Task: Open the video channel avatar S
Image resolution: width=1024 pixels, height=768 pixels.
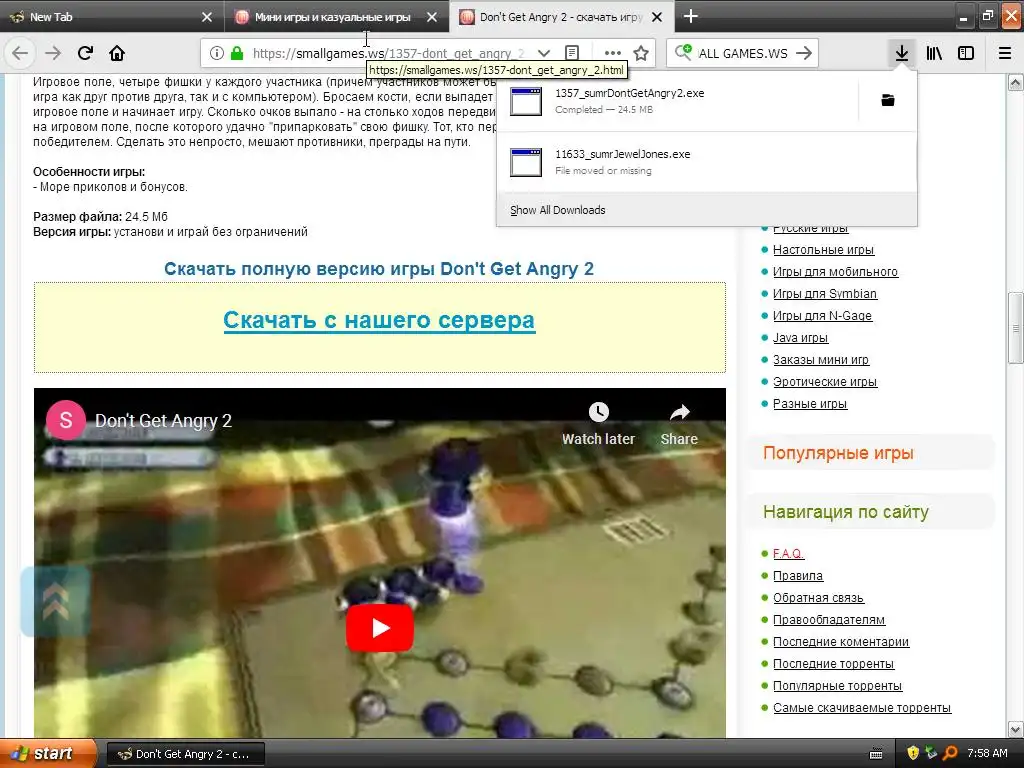Action: click(65, 420)
